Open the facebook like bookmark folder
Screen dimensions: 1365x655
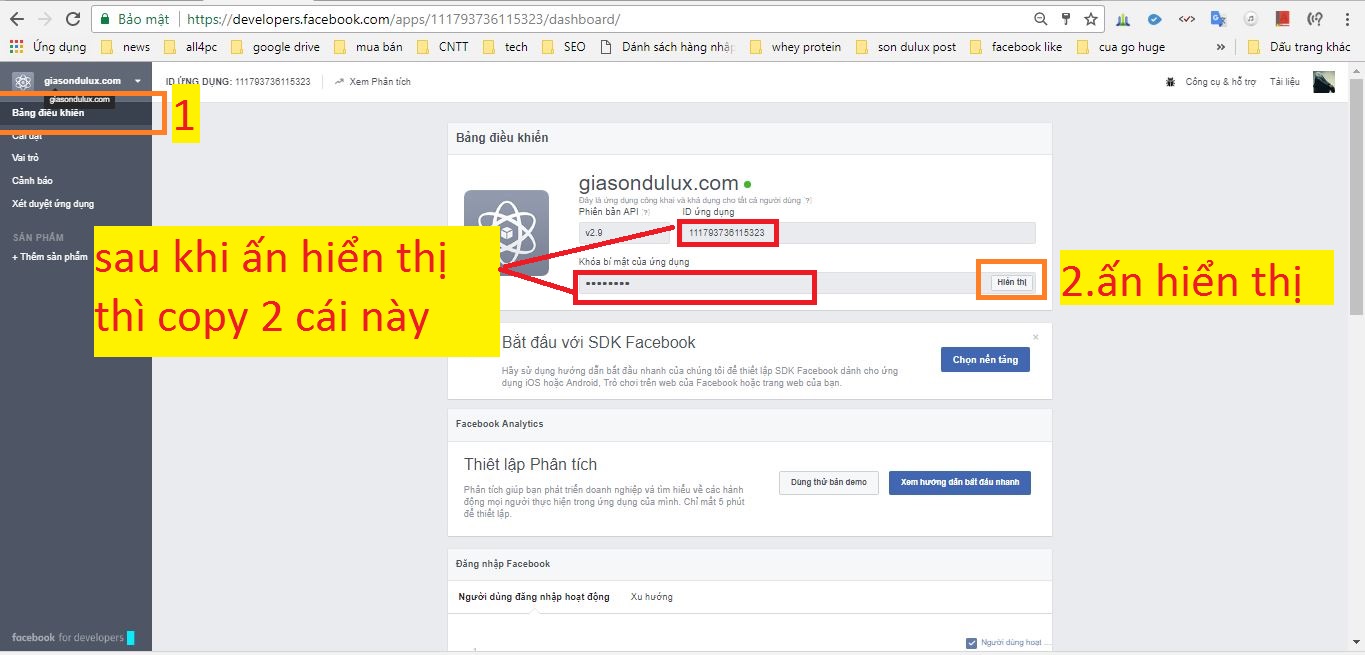point(1016,47)
